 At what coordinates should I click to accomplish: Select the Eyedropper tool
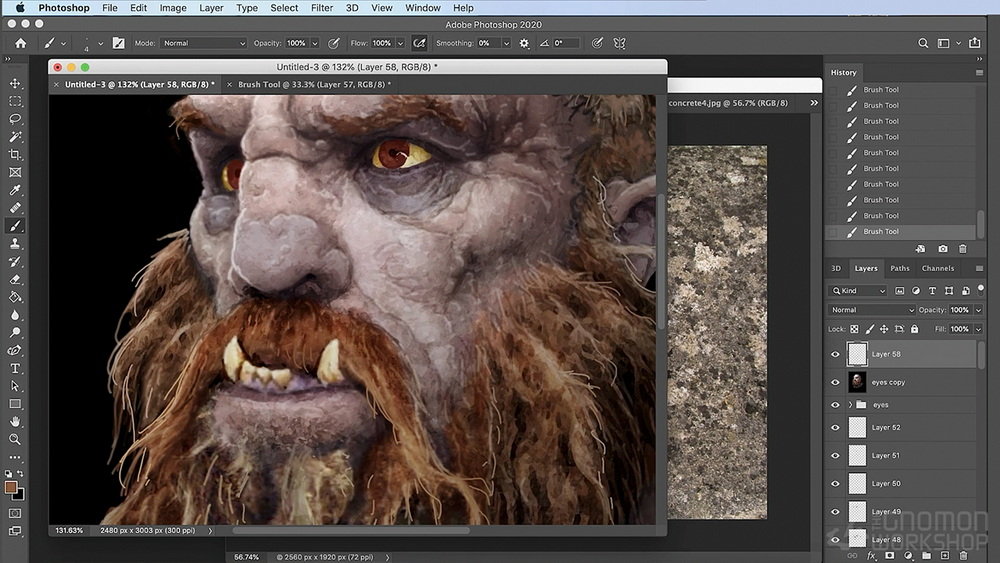pos(15,190)
